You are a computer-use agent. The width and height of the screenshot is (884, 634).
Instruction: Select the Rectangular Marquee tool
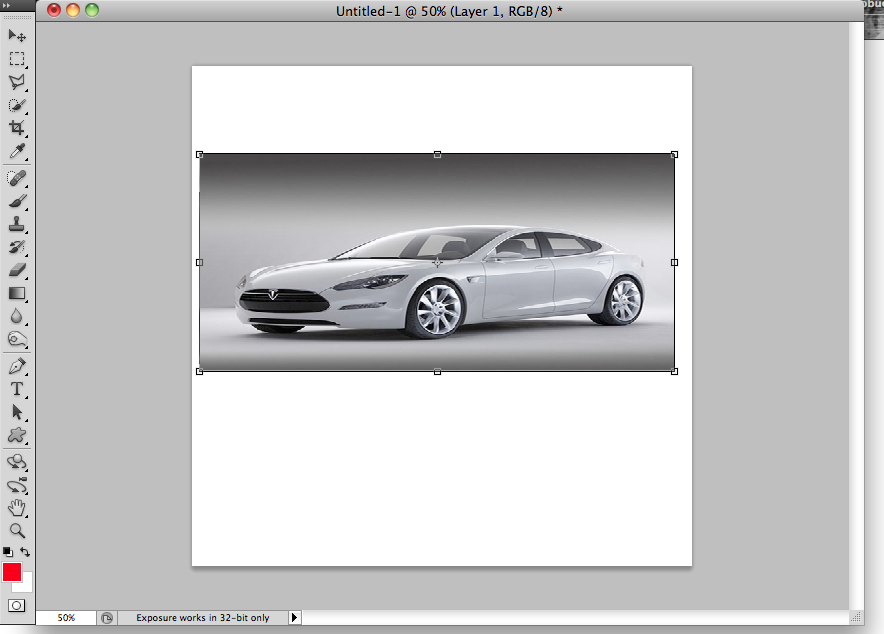[17, 59]
